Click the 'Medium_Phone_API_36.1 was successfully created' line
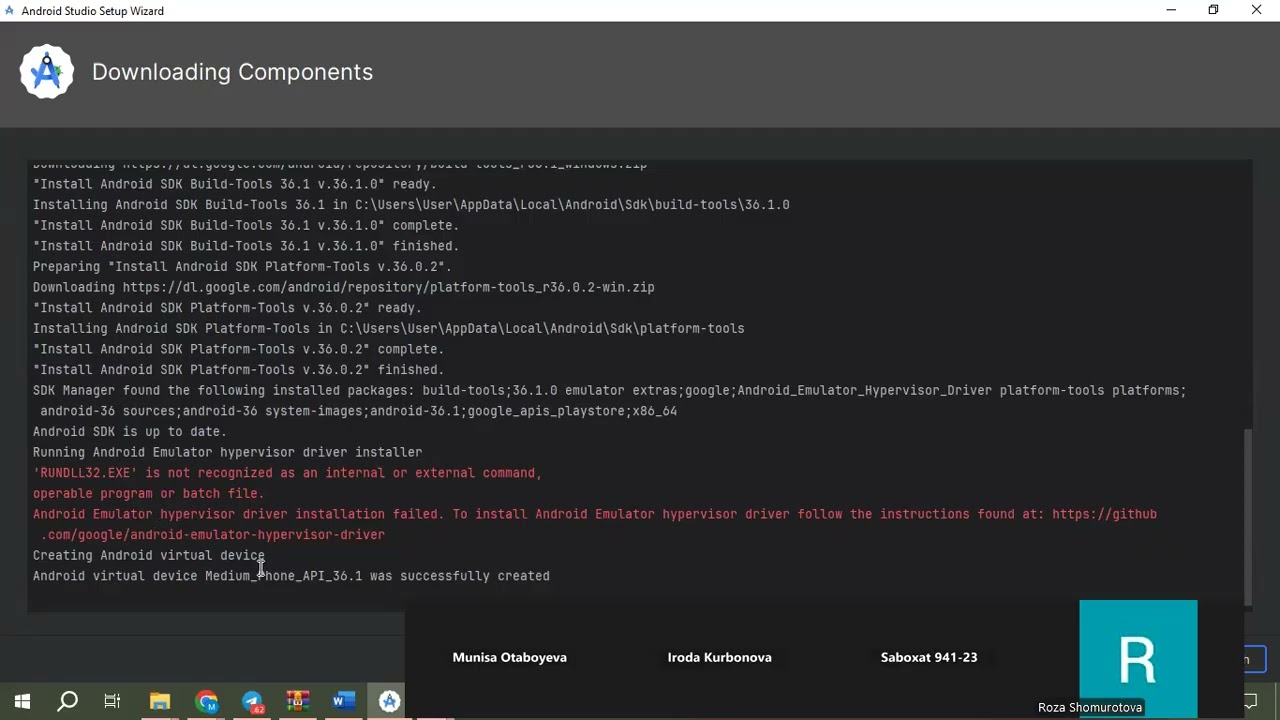The width and height of the screenshot is (1280, 720). [x=291, y=576]
